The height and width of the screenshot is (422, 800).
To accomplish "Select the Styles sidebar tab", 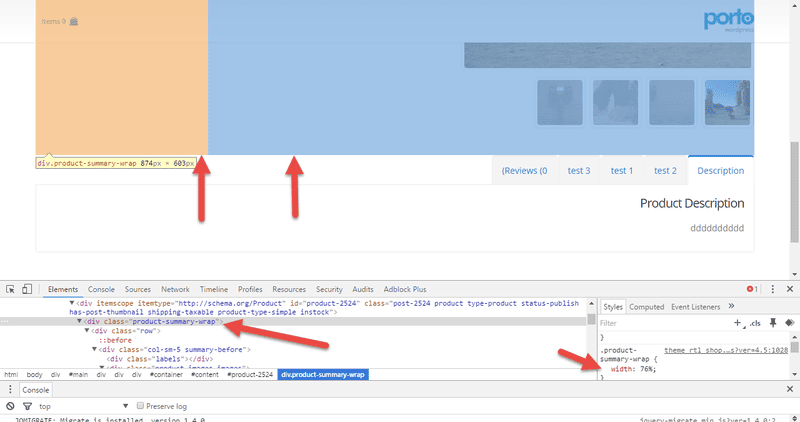I will [613, 307].
